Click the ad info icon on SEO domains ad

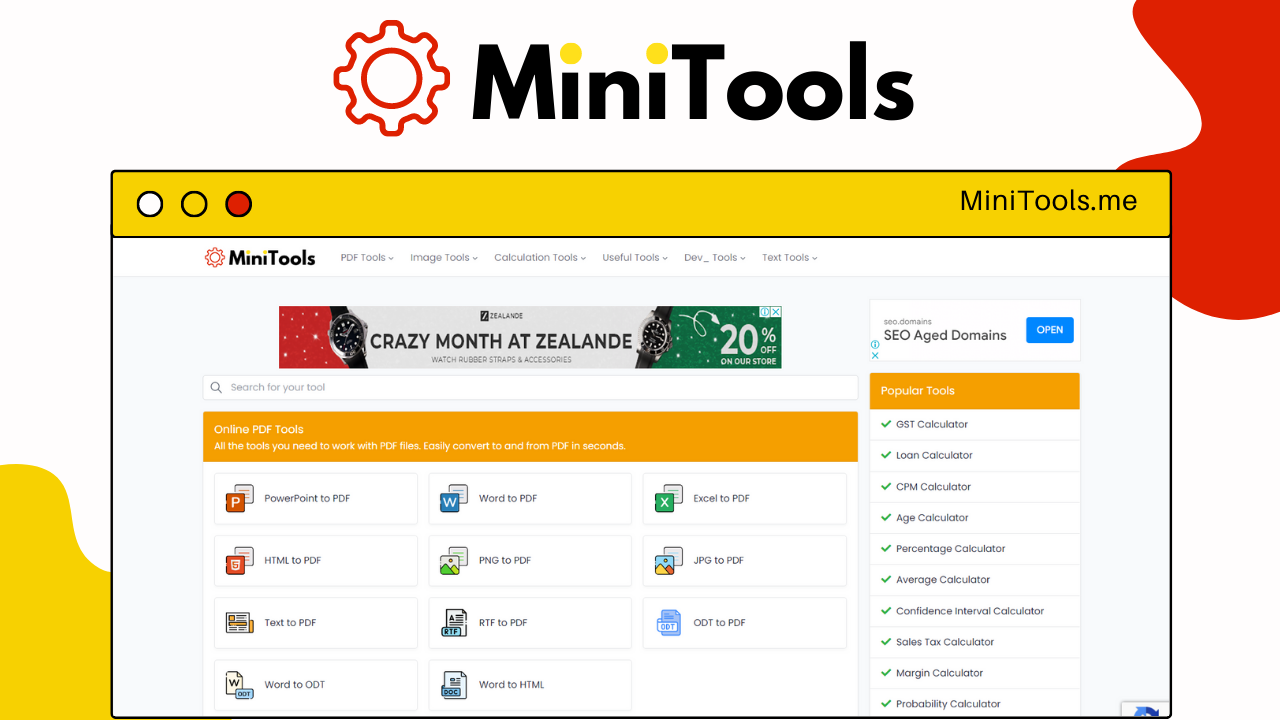[x=875, y=344]
